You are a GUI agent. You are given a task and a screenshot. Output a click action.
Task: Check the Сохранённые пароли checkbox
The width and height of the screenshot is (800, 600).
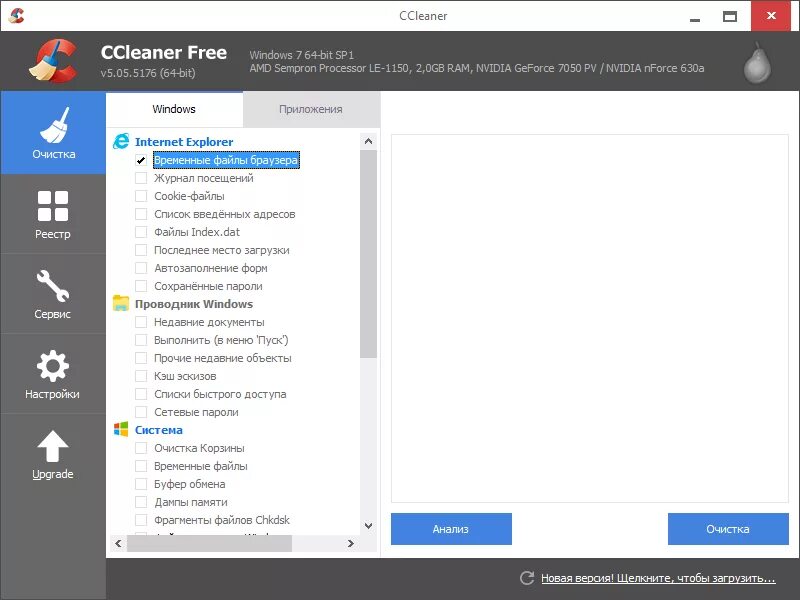pos(141,286)
